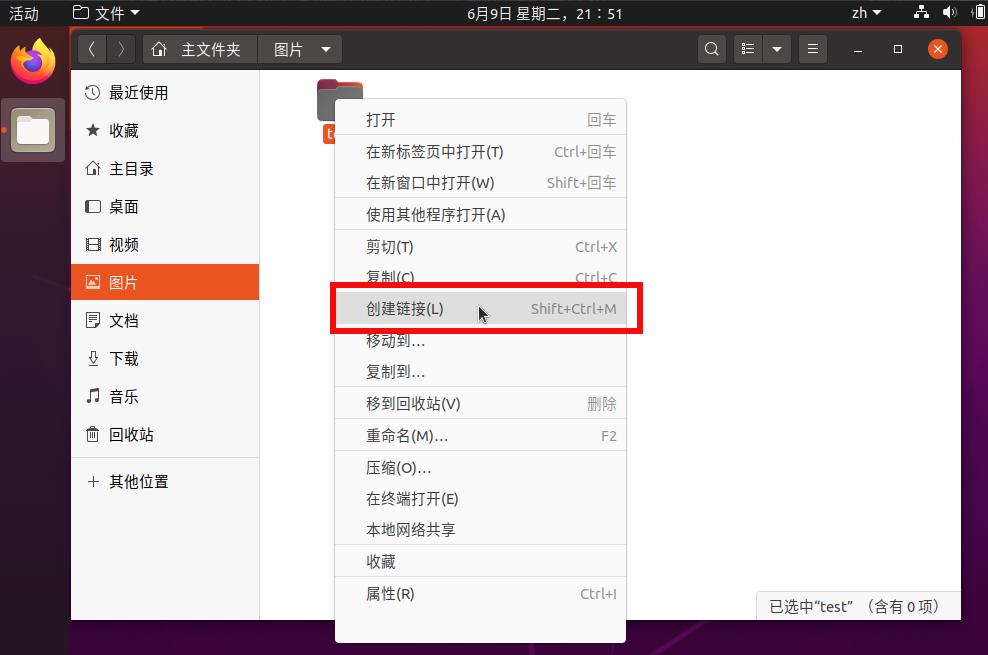The image size is (988, 655).
Task: Toggle the list view icon
Action: (x=748, y=49)
